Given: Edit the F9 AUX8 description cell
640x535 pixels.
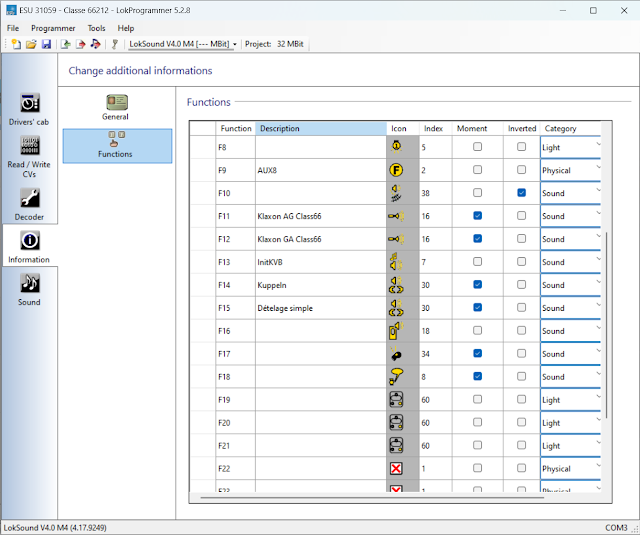Looking at the screenshot, I should 321,170.
